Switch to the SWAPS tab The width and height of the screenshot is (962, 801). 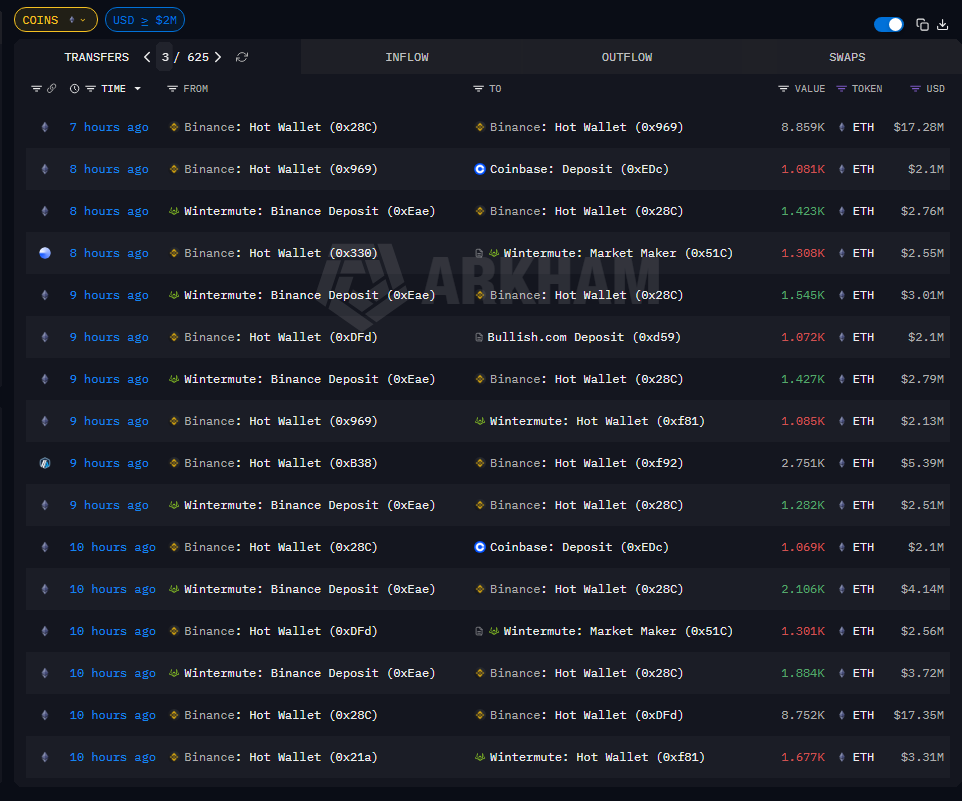pyautogui.click(x=847, y=57)
